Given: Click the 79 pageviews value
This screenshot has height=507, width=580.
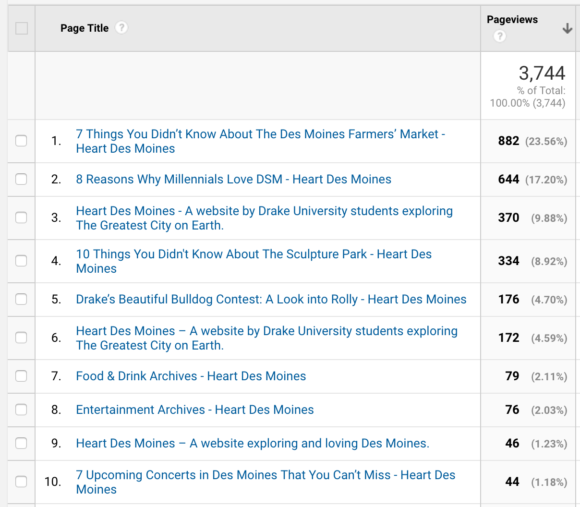Looking at the screenshot, I should coord(512,376).
